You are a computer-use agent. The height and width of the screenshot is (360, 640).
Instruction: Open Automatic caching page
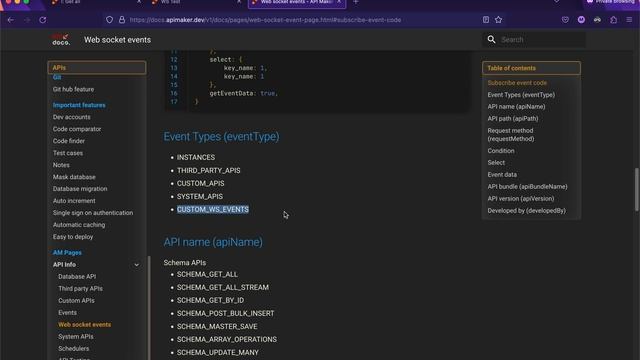pyautogui.click(x=79, y=224)
